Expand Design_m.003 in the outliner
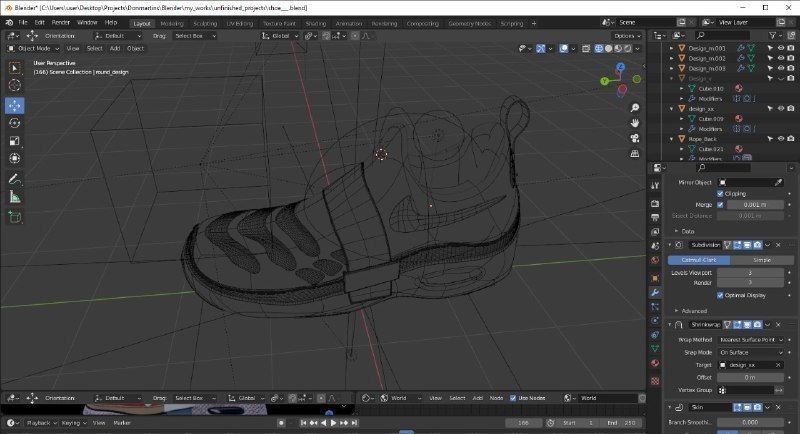800x434 pixels. [671, 68]
